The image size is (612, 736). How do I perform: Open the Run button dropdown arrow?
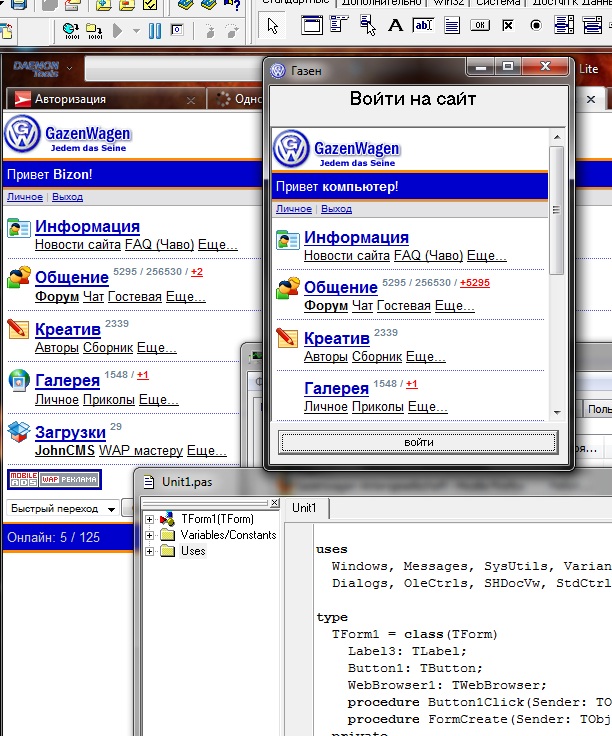pyautogui.click(x=137, y=31)
